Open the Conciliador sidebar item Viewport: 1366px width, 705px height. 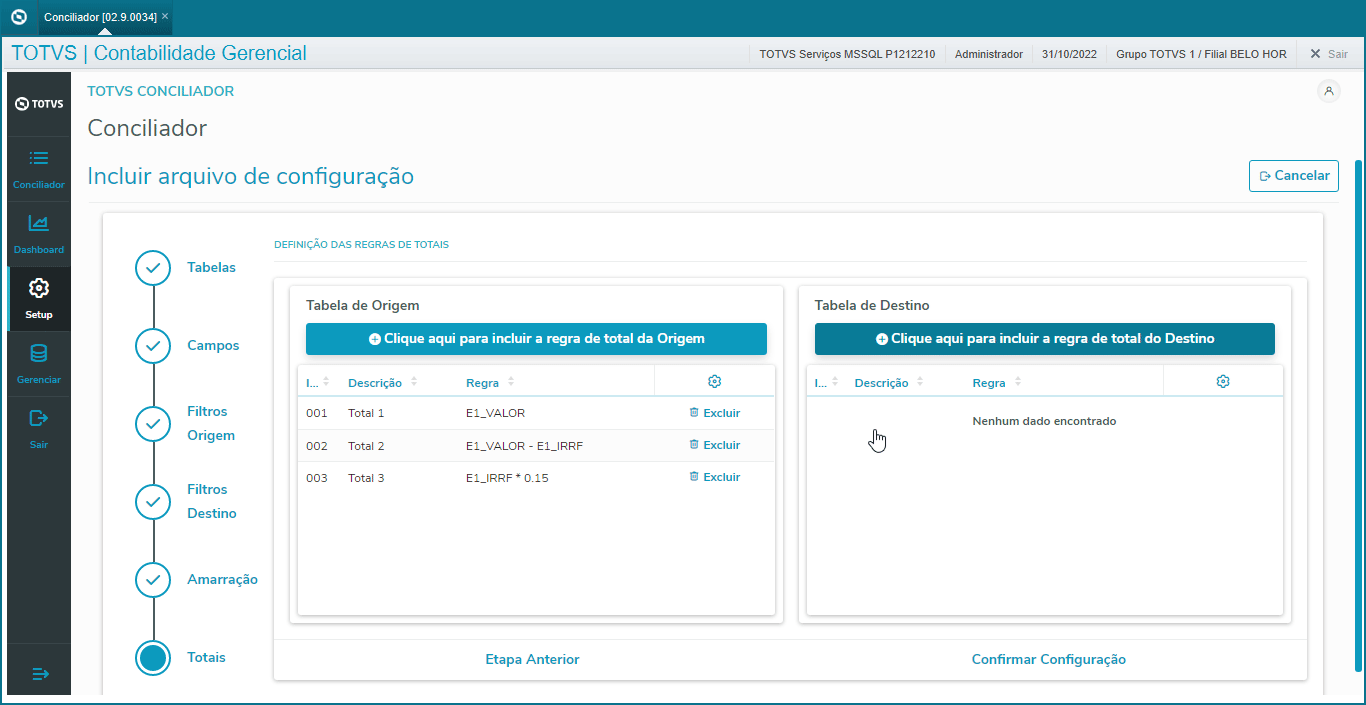pos(39,170)
